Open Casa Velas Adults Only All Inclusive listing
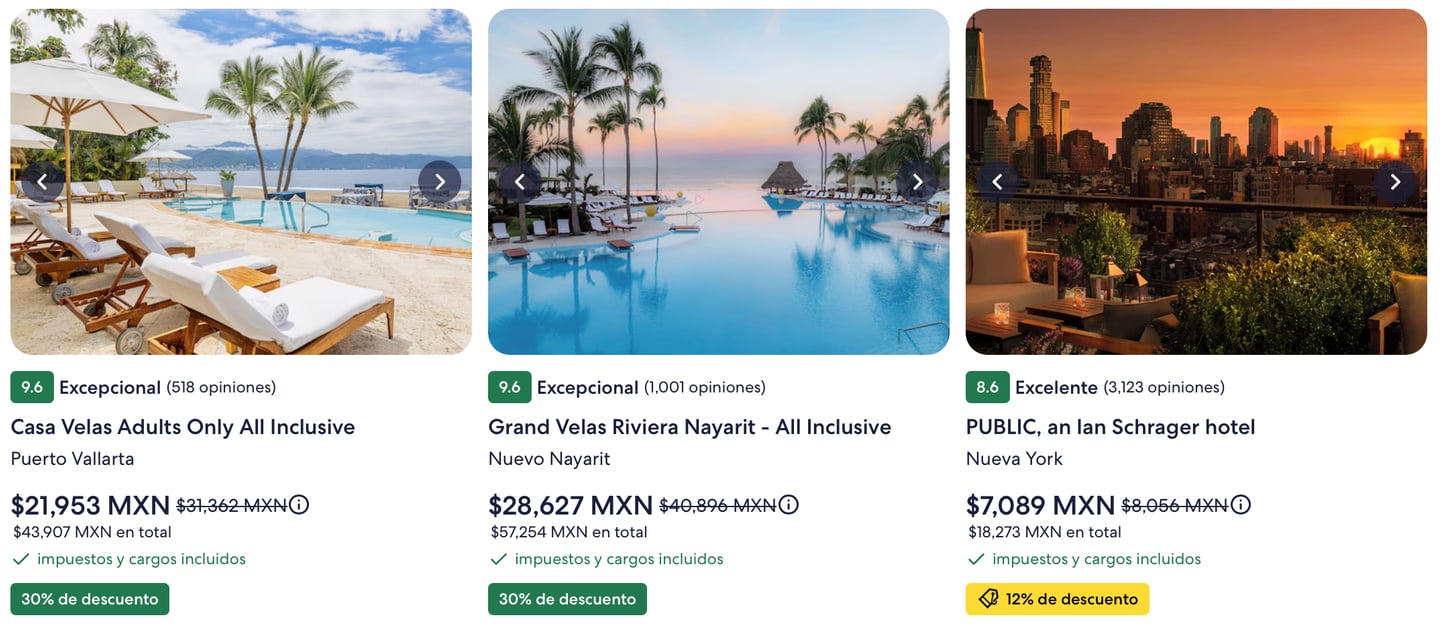 pos(183,427)
